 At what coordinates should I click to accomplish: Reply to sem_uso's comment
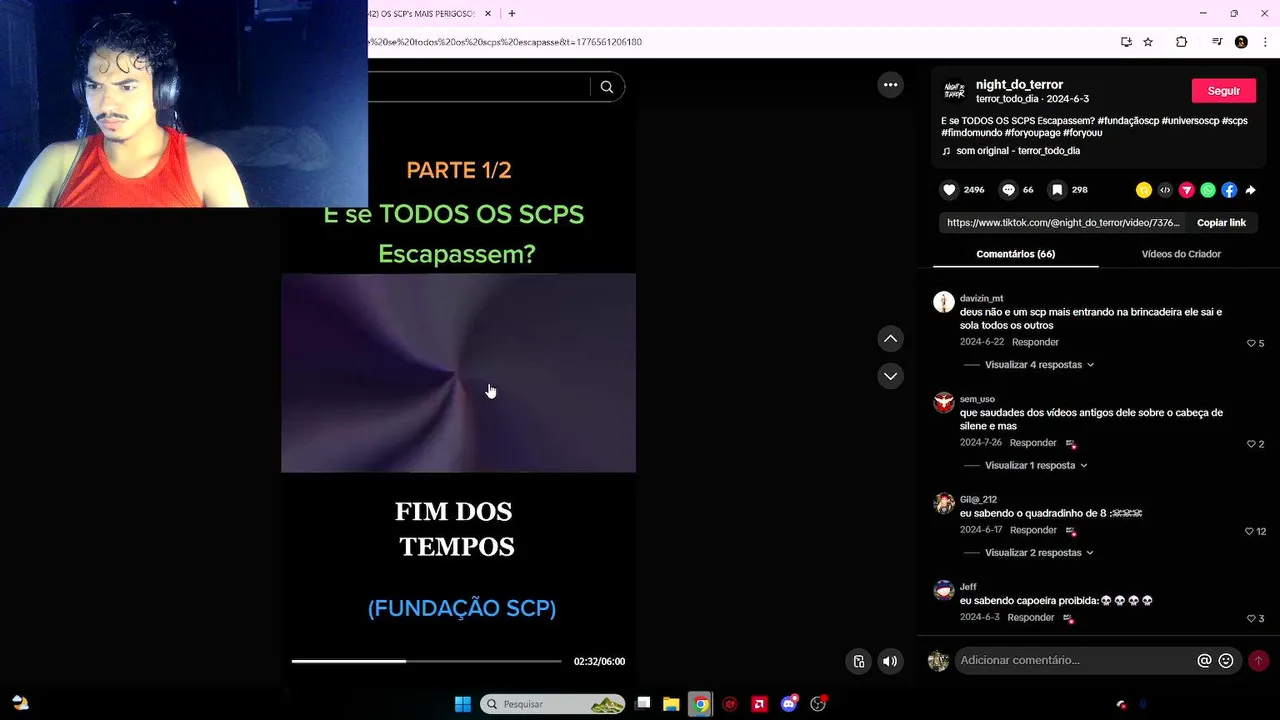coord(1033,442)
